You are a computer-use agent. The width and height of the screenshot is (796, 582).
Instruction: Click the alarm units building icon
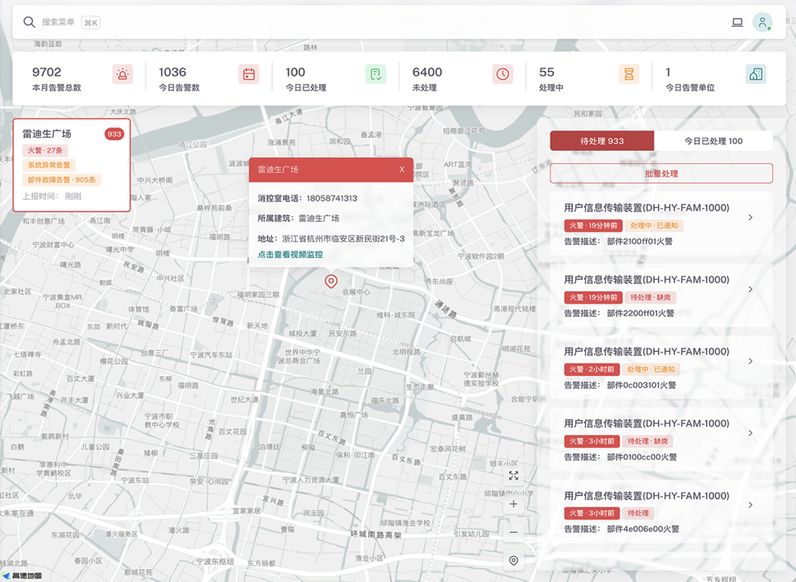point(756,74)
